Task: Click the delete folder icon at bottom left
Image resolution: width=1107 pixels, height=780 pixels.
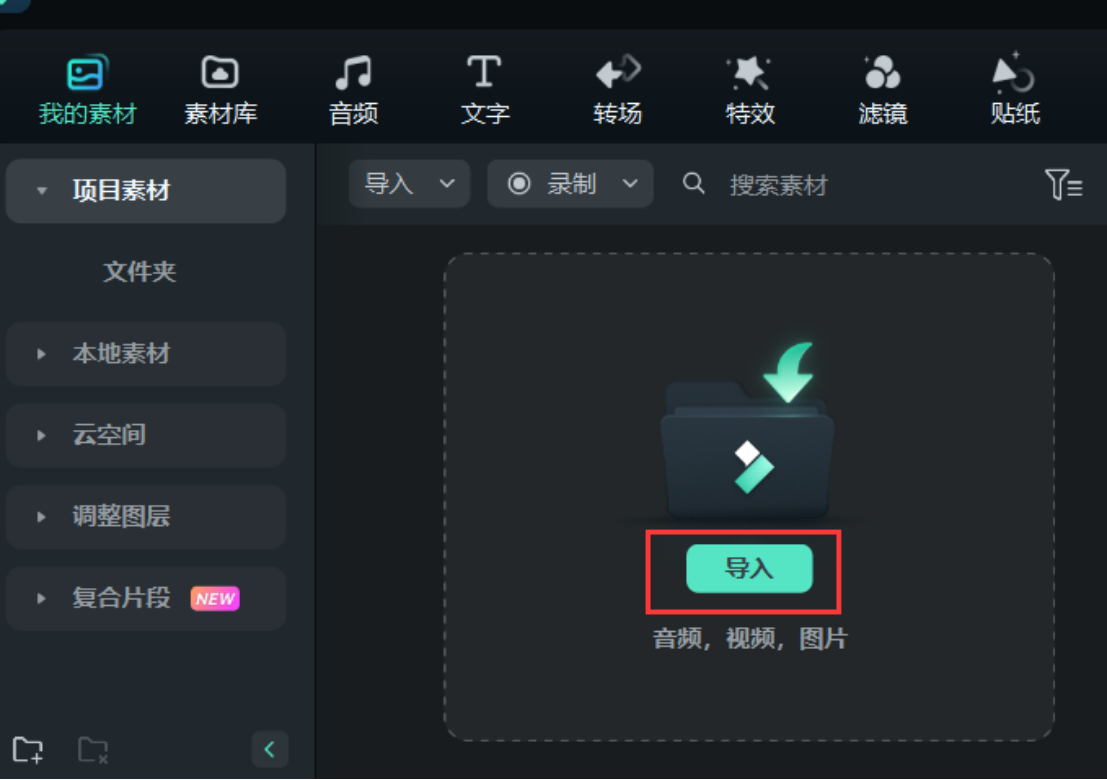Action: tap(92, 748)
